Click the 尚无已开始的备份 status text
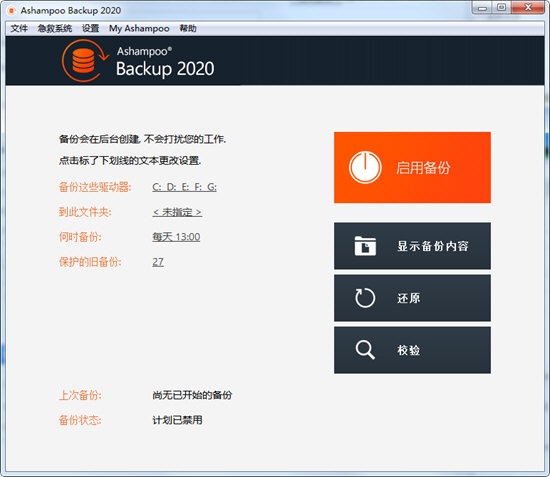550x477 pixels. [x=192, y=395]
